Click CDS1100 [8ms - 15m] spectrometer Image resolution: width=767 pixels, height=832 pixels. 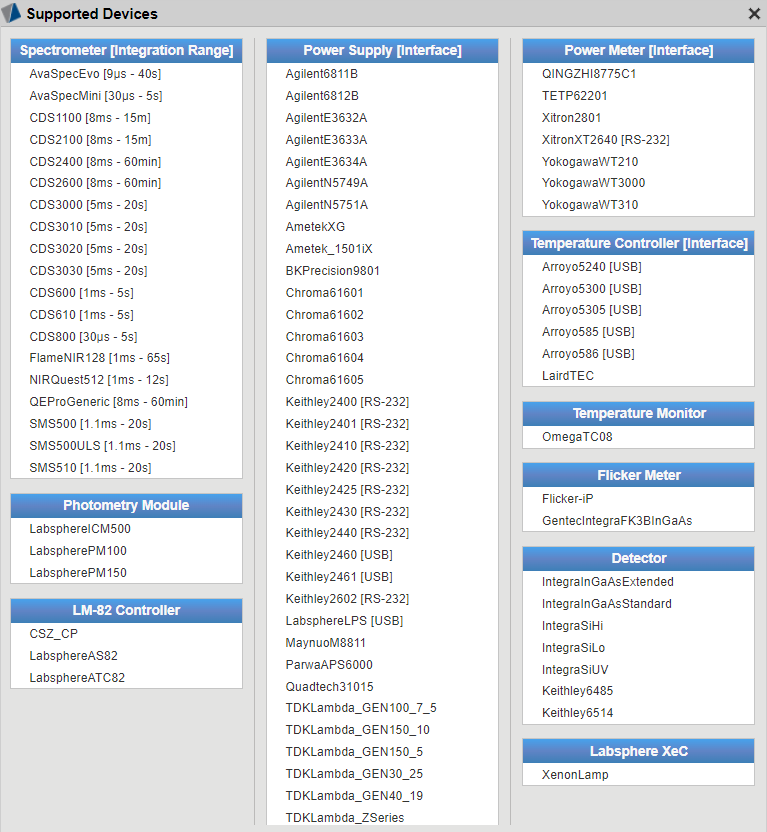90,118
